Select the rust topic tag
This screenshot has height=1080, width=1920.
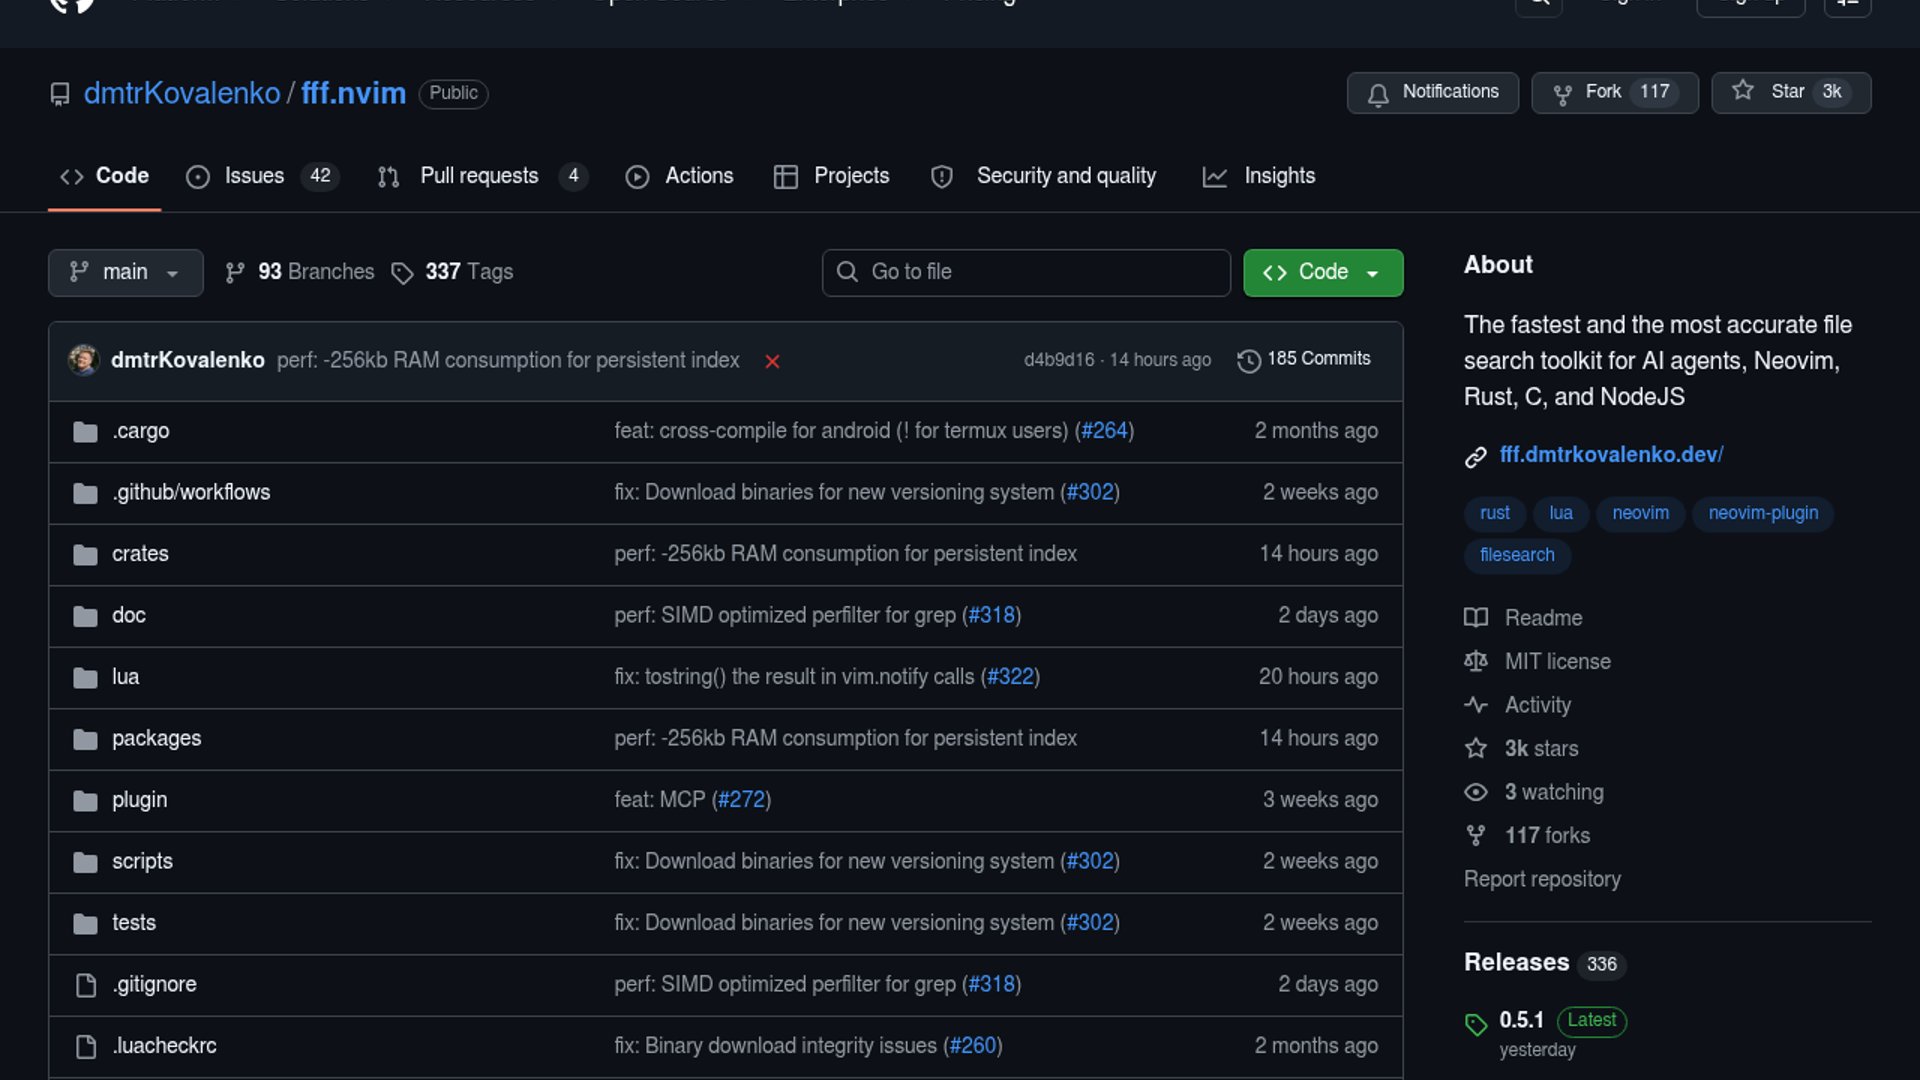click(1494, 513)
